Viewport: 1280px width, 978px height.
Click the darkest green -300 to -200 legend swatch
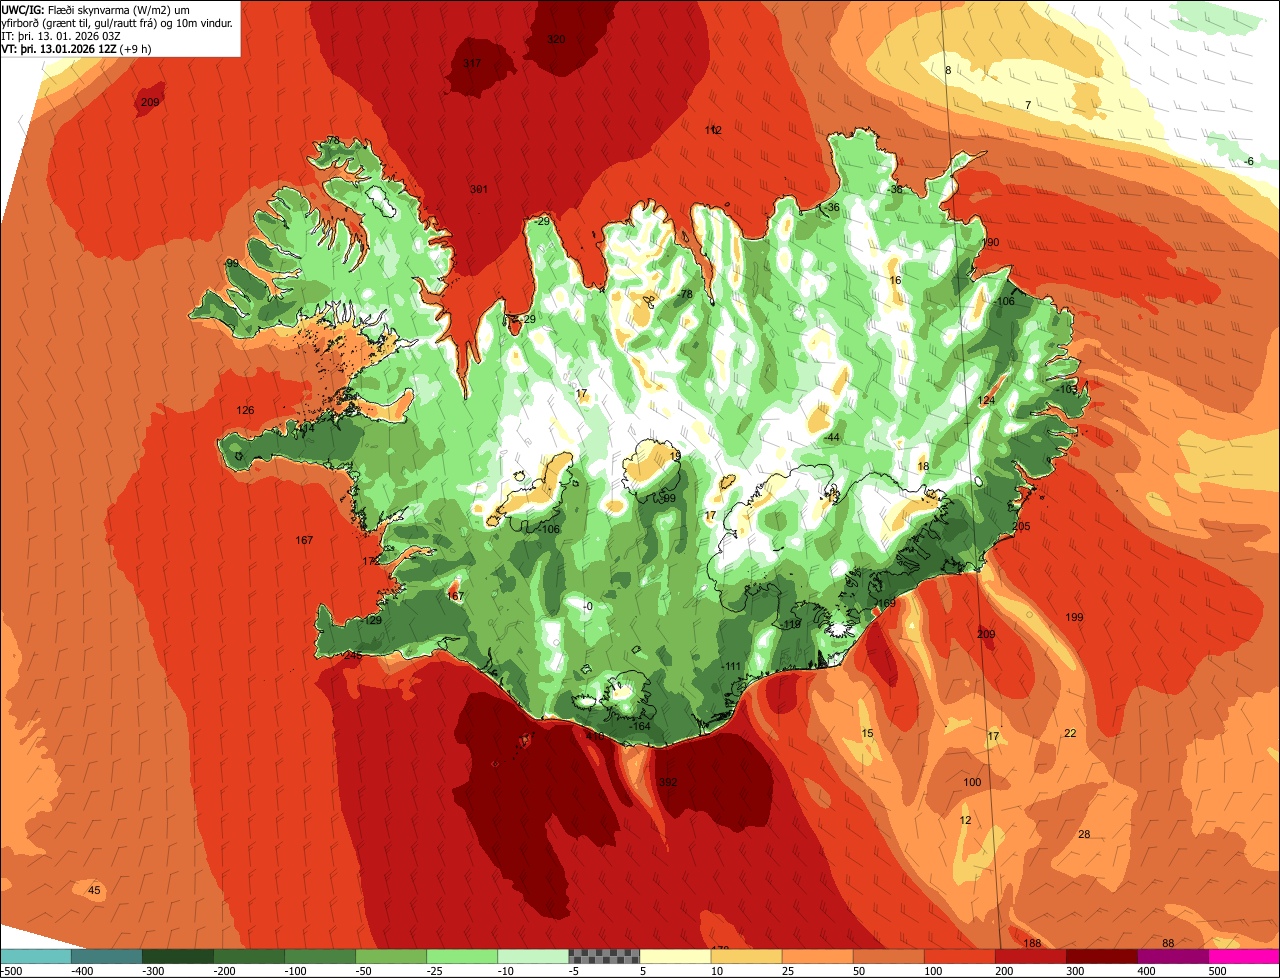tap(177, 956)
